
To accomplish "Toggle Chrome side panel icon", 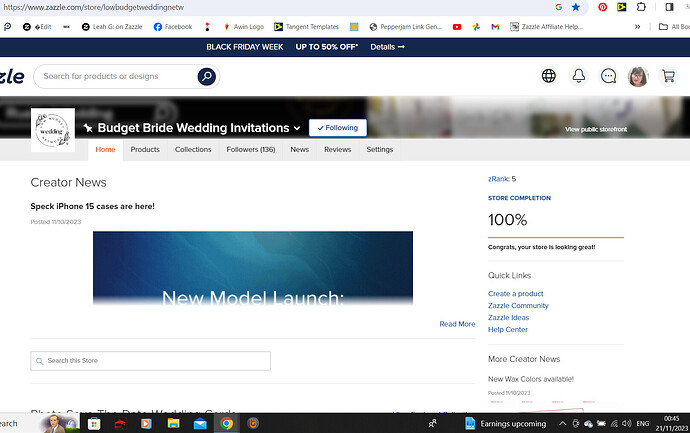I will [x=669, y=7].
